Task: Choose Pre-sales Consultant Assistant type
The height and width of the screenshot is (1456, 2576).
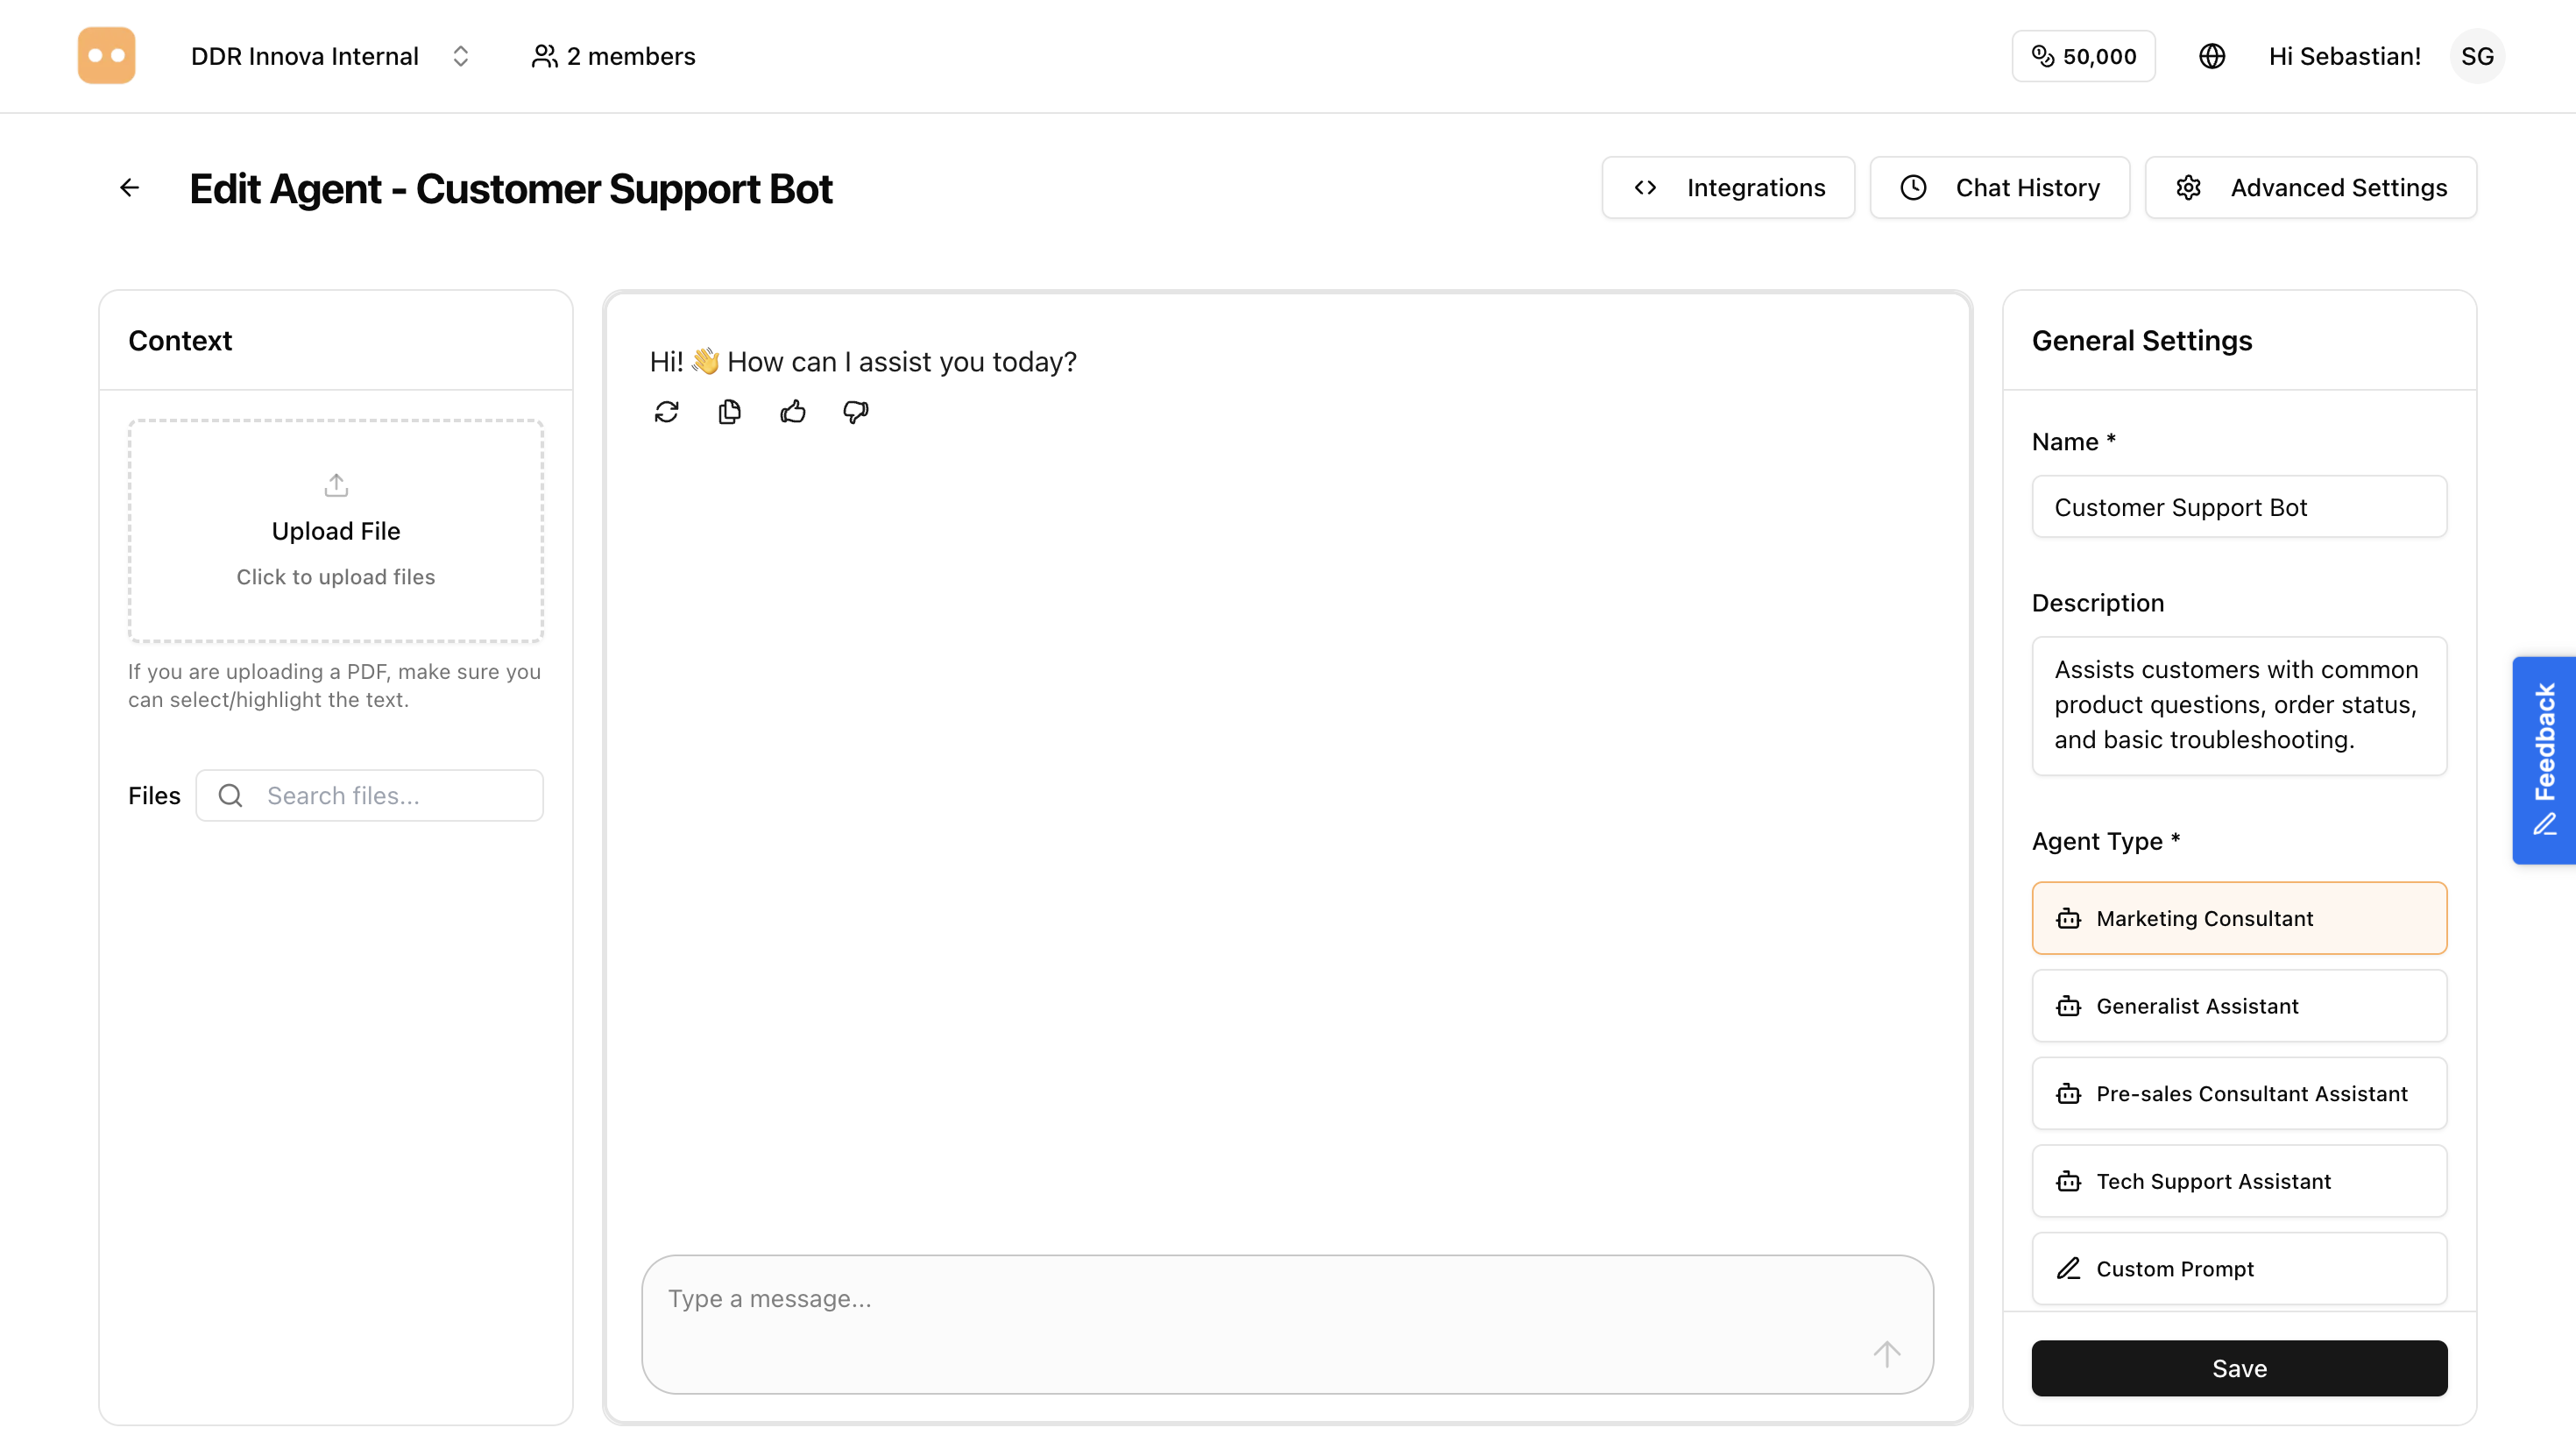Action: 2238,1093
